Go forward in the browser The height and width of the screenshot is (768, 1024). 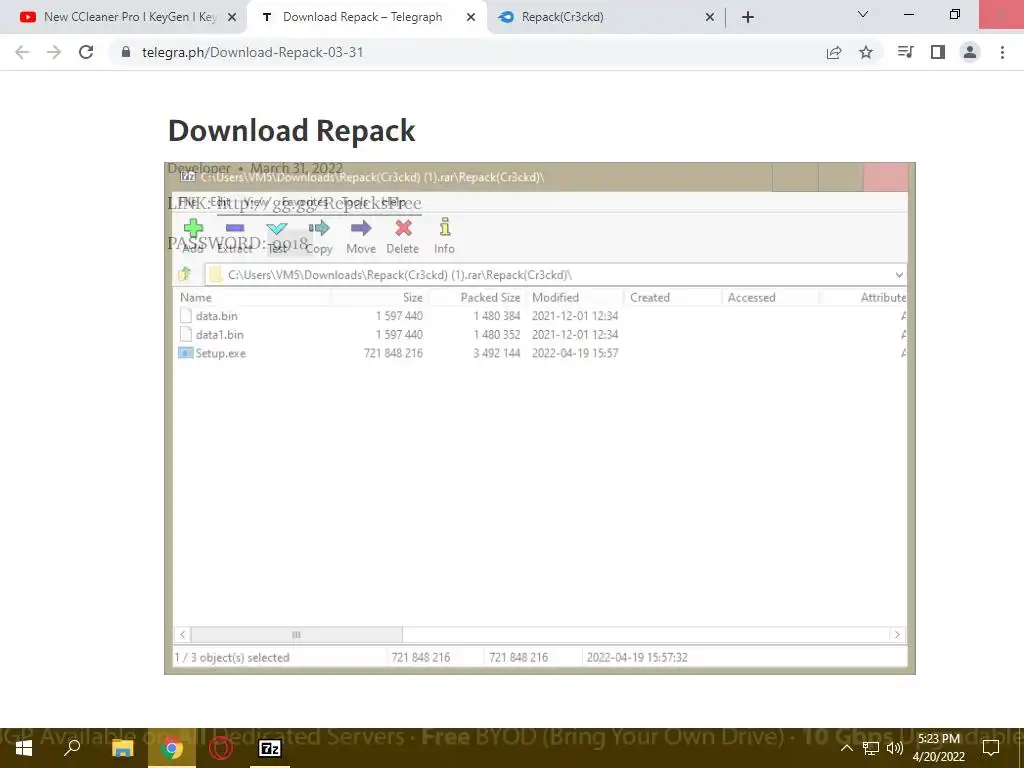tap(54, 52)
